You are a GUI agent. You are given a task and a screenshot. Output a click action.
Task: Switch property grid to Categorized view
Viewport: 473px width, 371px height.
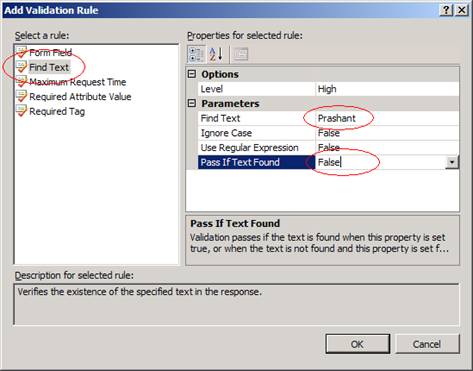coord(196,54)
